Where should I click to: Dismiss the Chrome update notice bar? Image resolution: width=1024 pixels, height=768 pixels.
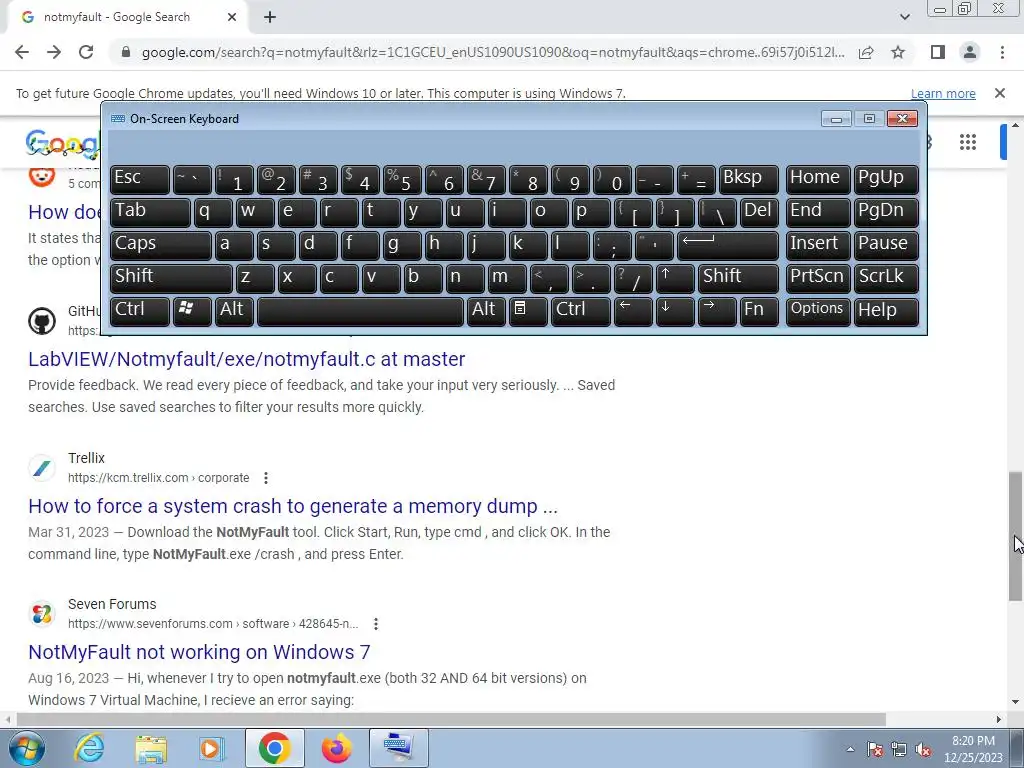coord(1000,93)
